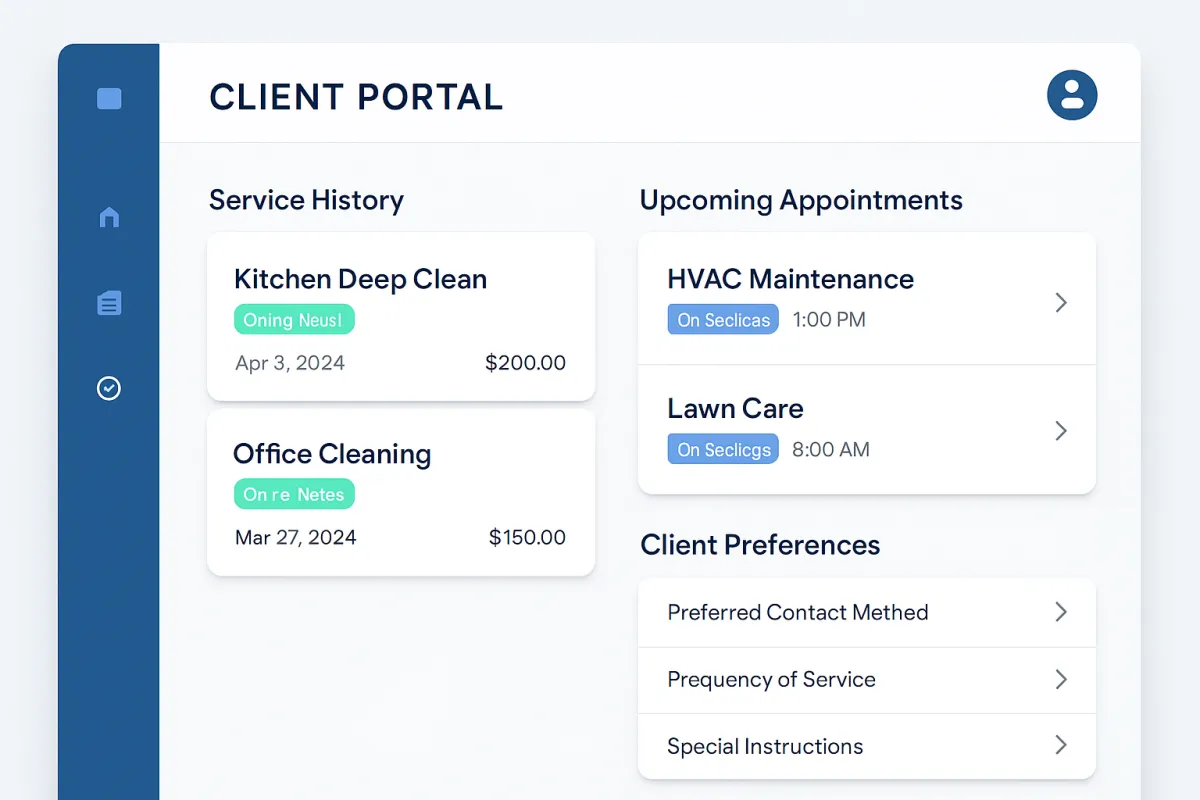Click the square logo icon in sidebar

[109, 98]
